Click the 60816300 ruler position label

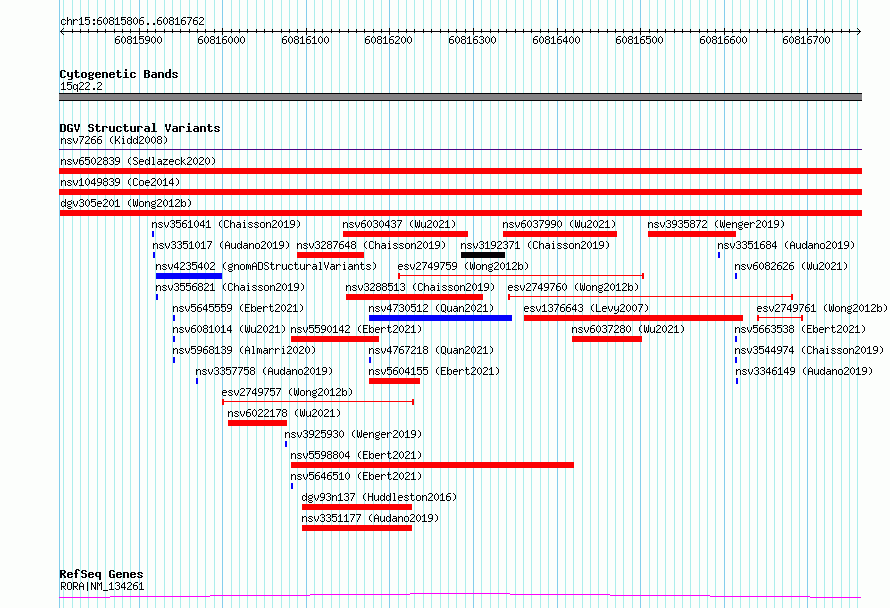472,40
